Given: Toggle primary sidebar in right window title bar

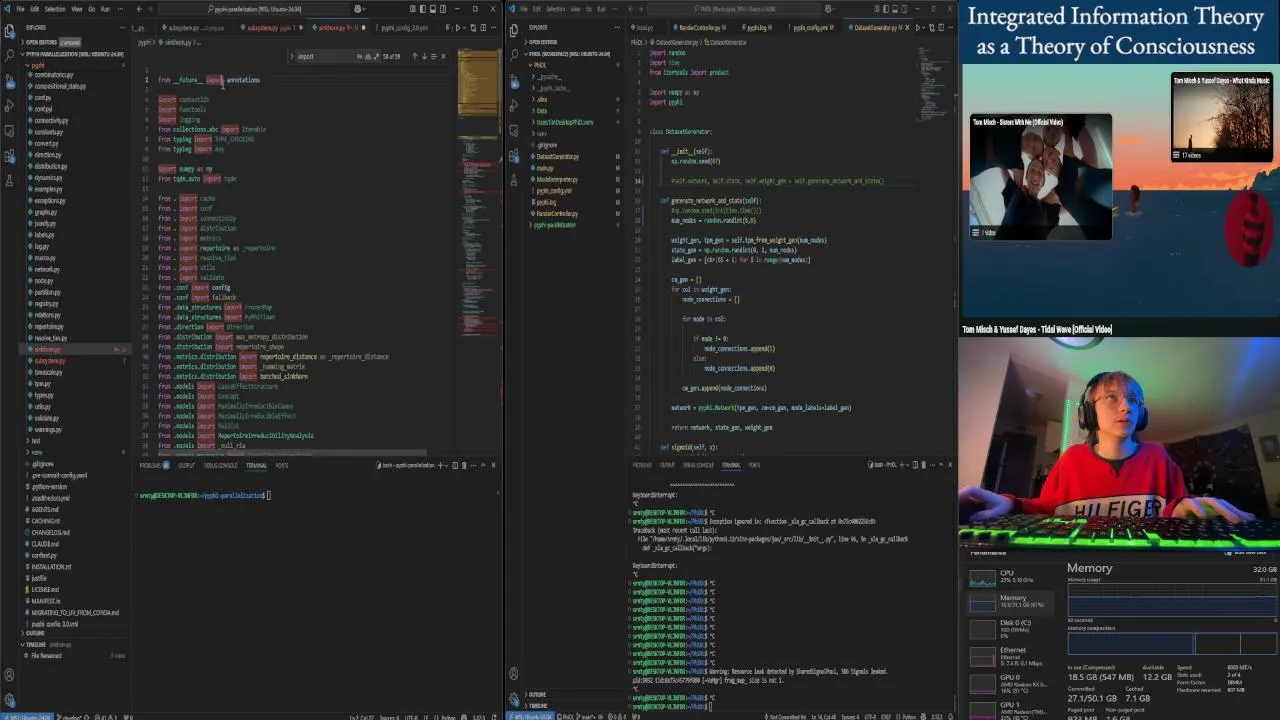Looking at the screenshot, I should 886,9.
